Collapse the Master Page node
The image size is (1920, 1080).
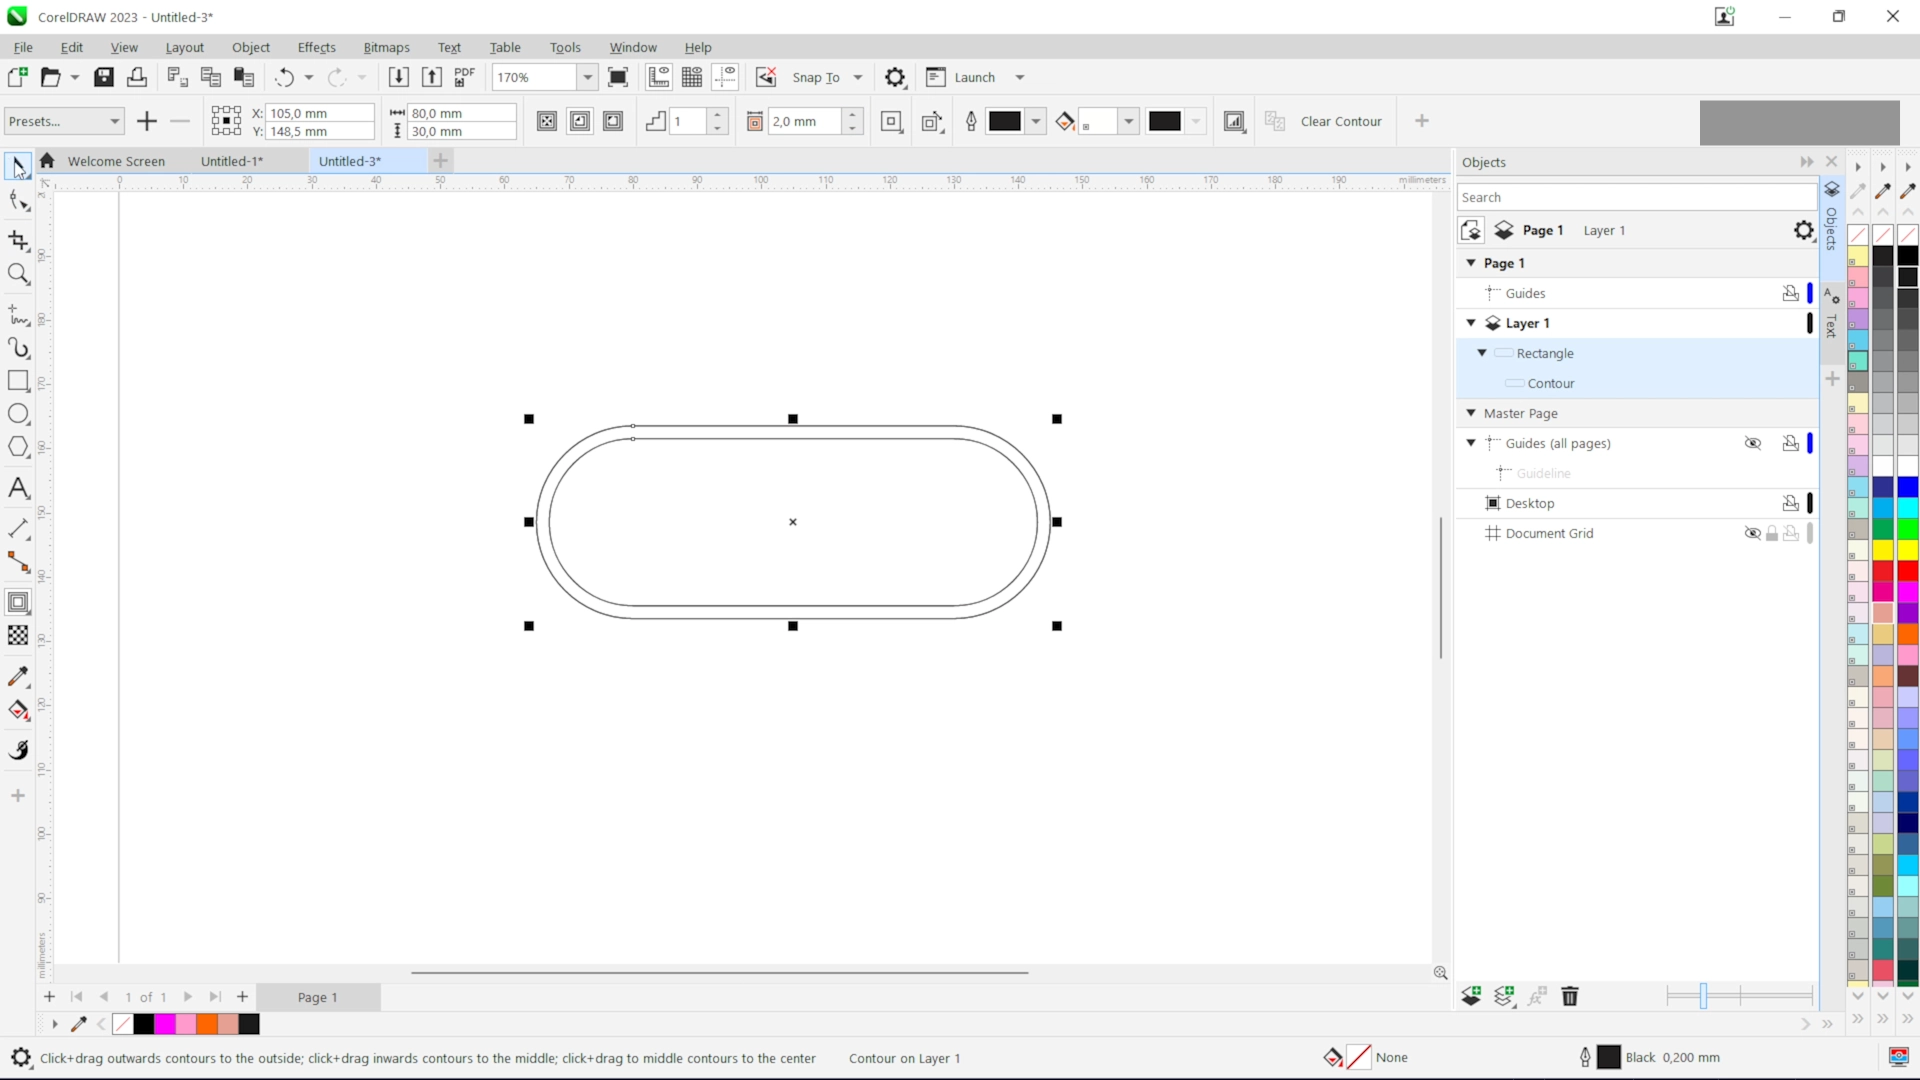tap(1471, 413)
